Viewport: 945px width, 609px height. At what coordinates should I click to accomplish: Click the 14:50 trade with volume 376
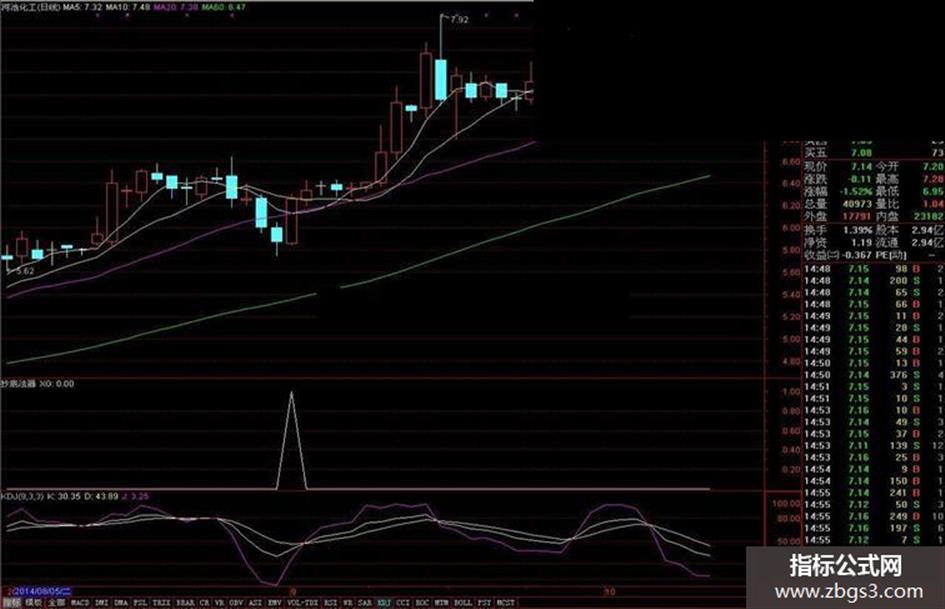coord(874,375)
